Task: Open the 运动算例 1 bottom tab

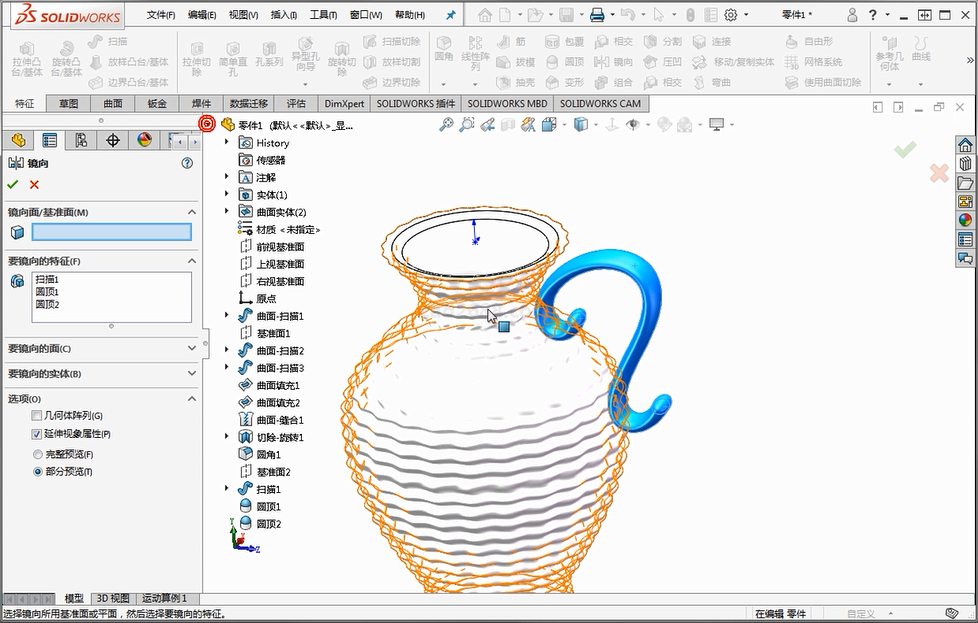Action: click(163, 598)
